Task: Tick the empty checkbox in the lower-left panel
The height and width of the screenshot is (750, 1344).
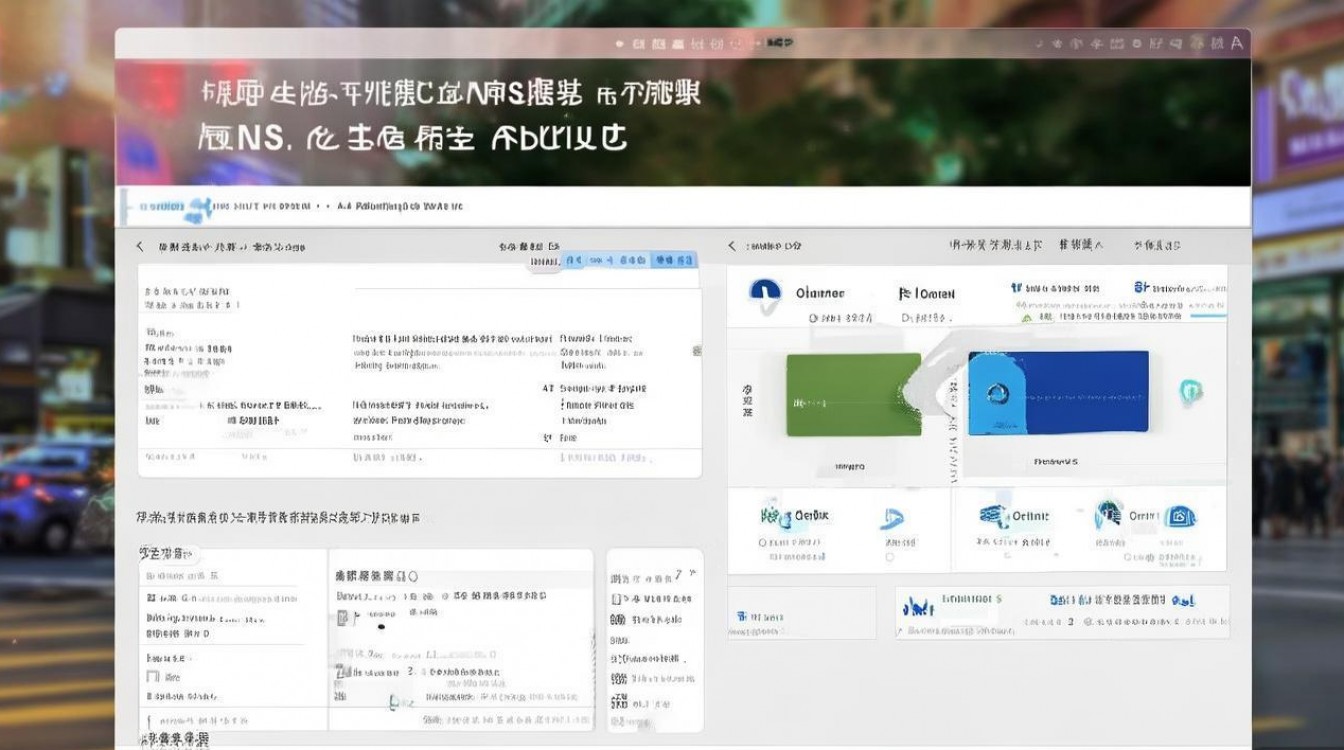Action: coord(153,677)
